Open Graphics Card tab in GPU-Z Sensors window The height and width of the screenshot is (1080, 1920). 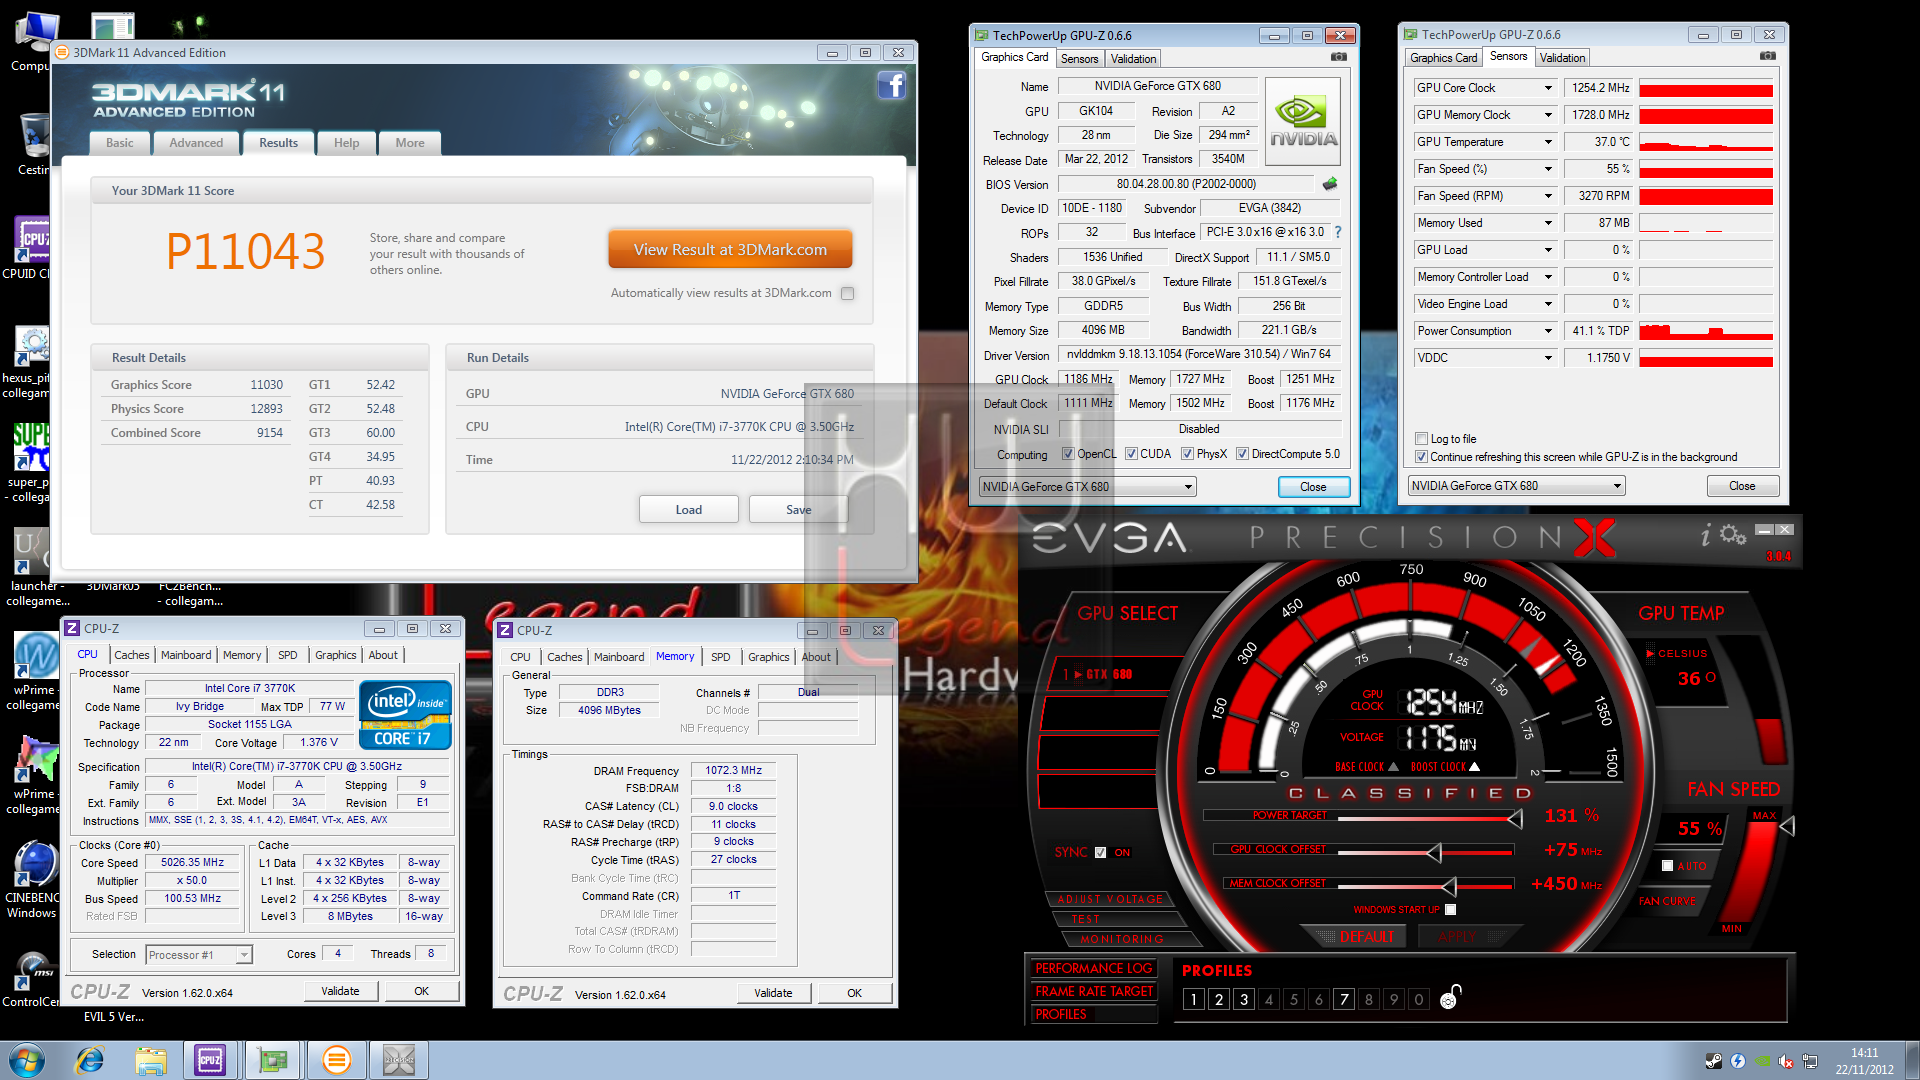(1443, 58)
